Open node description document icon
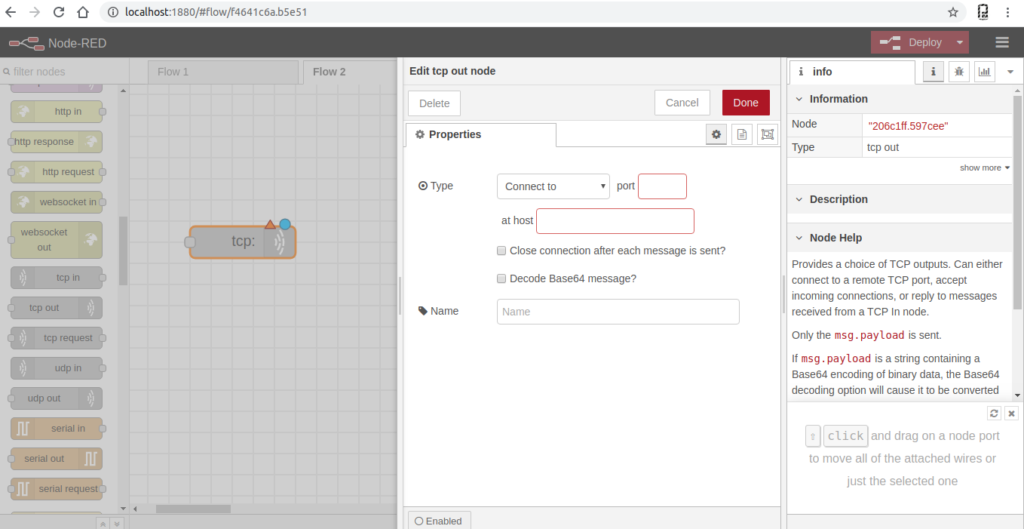 tap(741, 135)
